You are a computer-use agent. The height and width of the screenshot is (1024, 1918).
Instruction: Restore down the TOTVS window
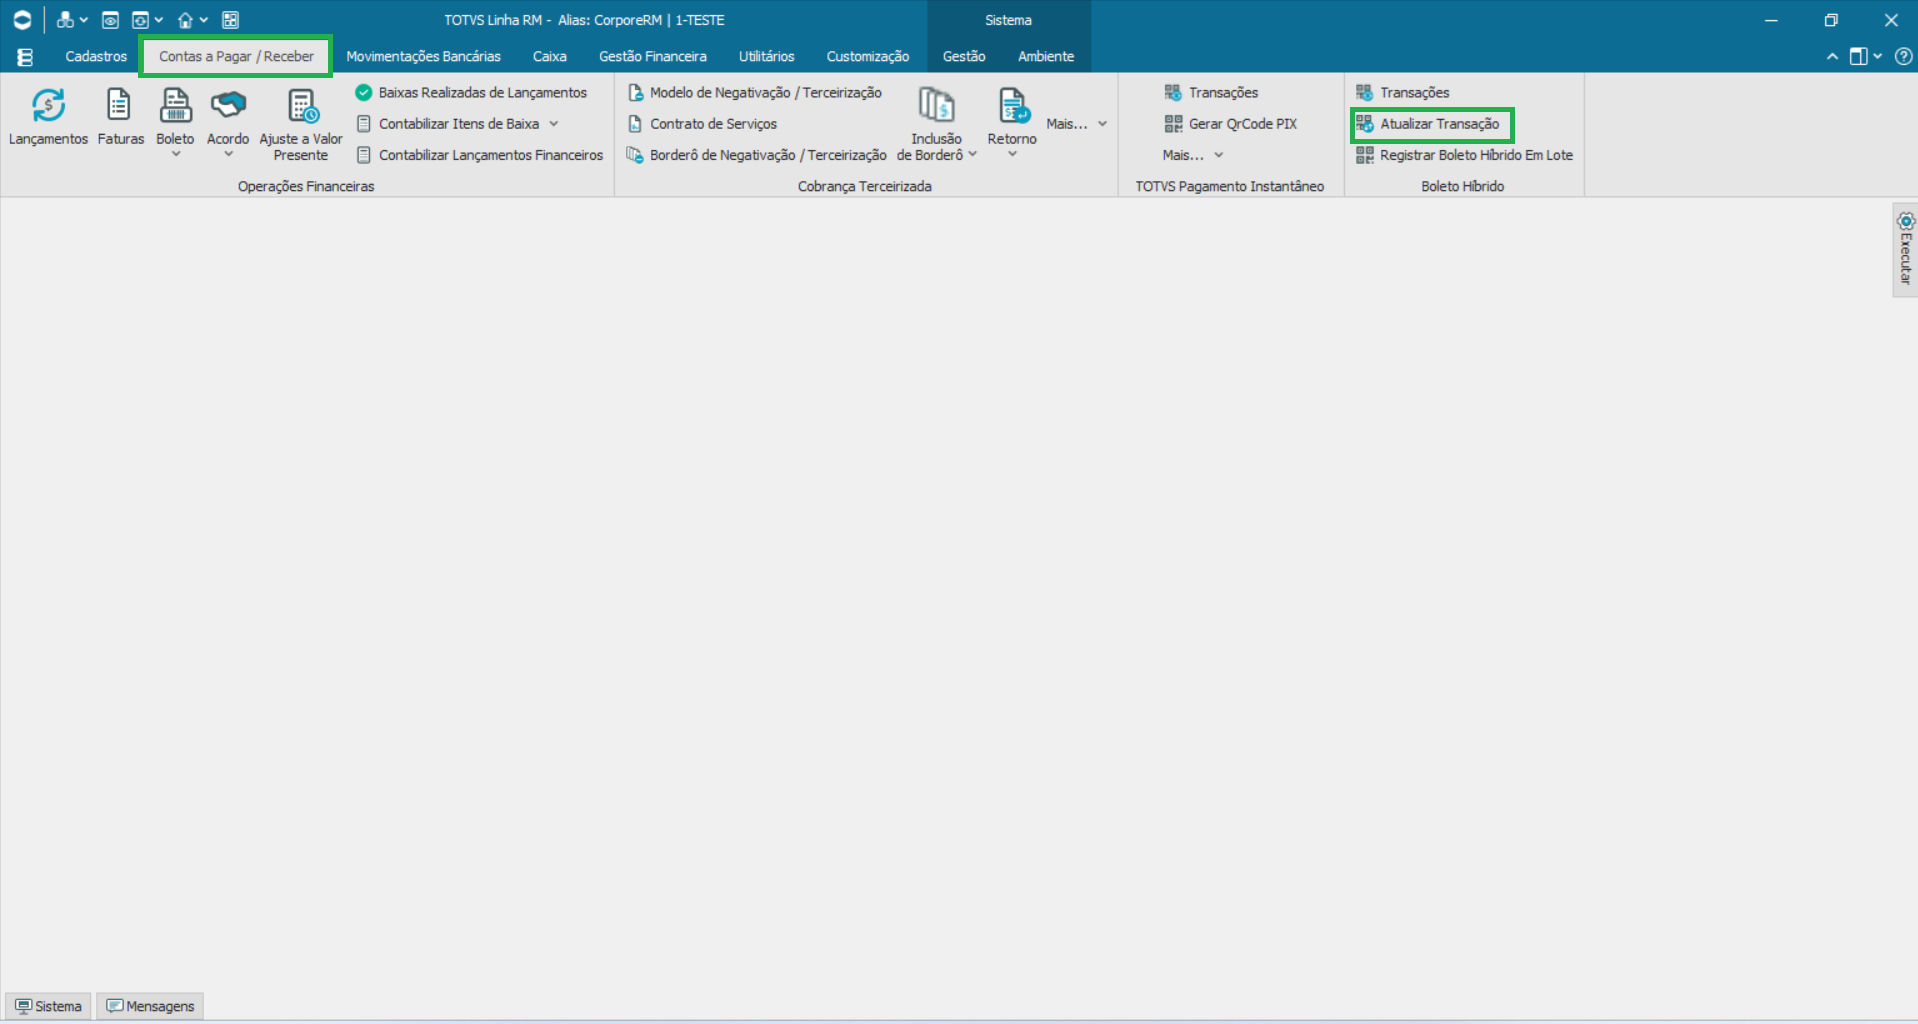click(1831, 20)
